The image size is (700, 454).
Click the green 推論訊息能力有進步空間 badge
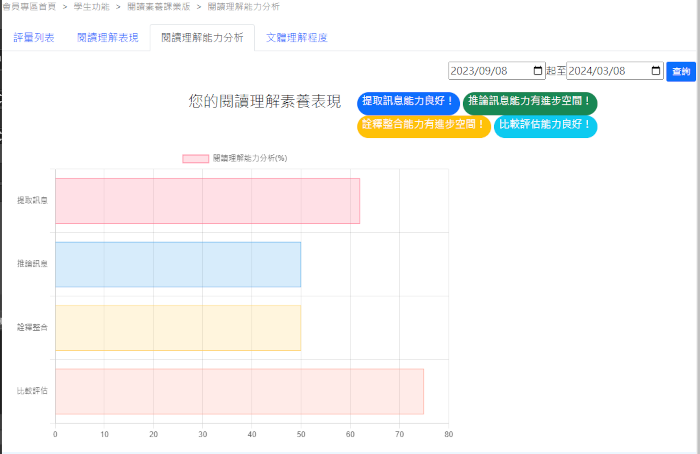(x=530, y=101)
